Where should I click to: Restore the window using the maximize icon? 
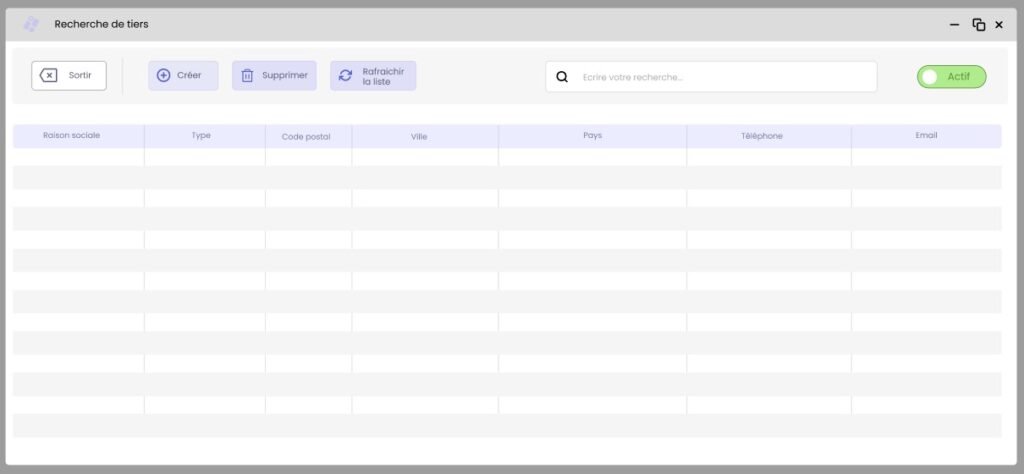[979, 25]
